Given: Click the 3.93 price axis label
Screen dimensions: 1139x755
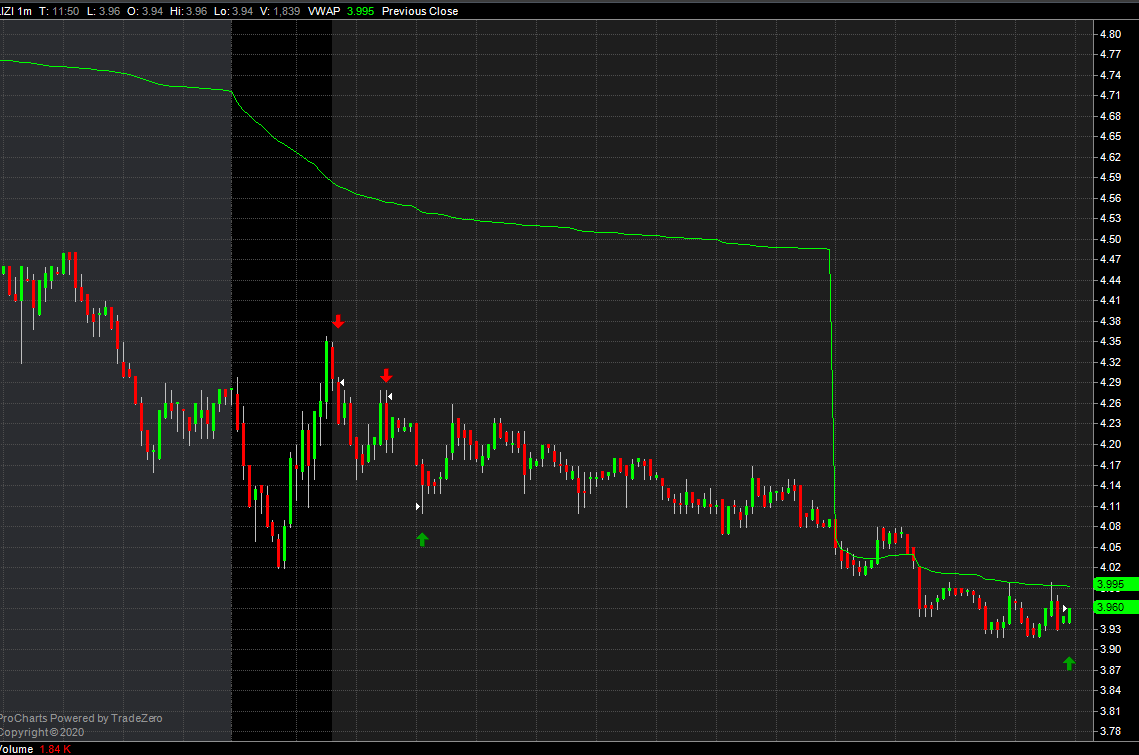Looking at the screenshot, I should click(1110, 629).
